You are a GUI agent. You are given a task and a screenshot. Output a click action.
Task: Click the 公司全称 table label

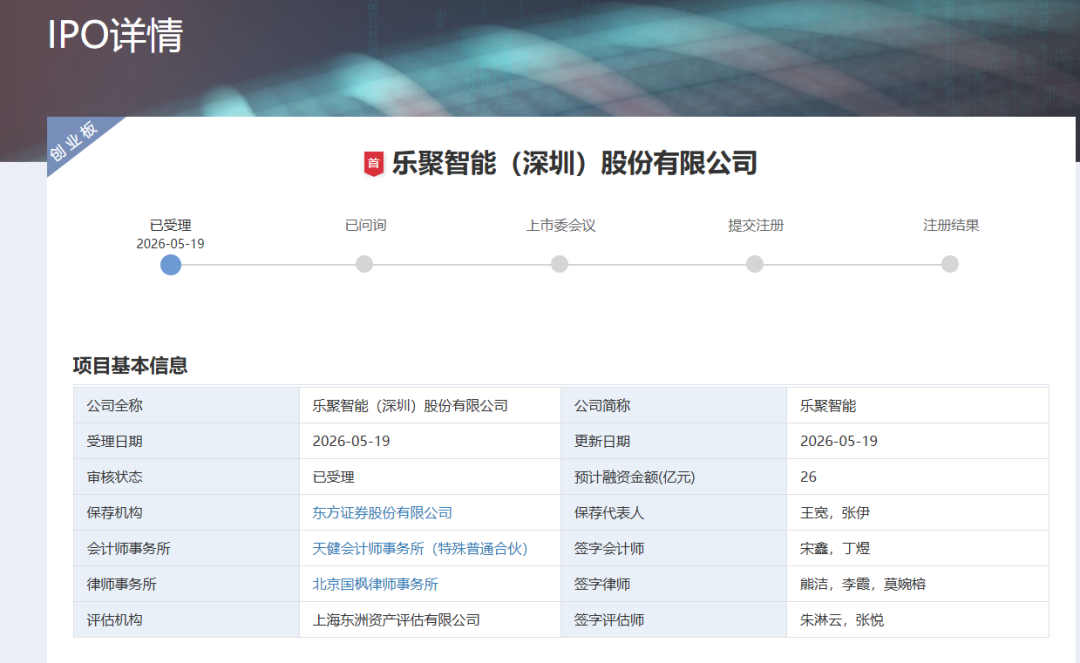pyautogui.click(x=114, y=406)
